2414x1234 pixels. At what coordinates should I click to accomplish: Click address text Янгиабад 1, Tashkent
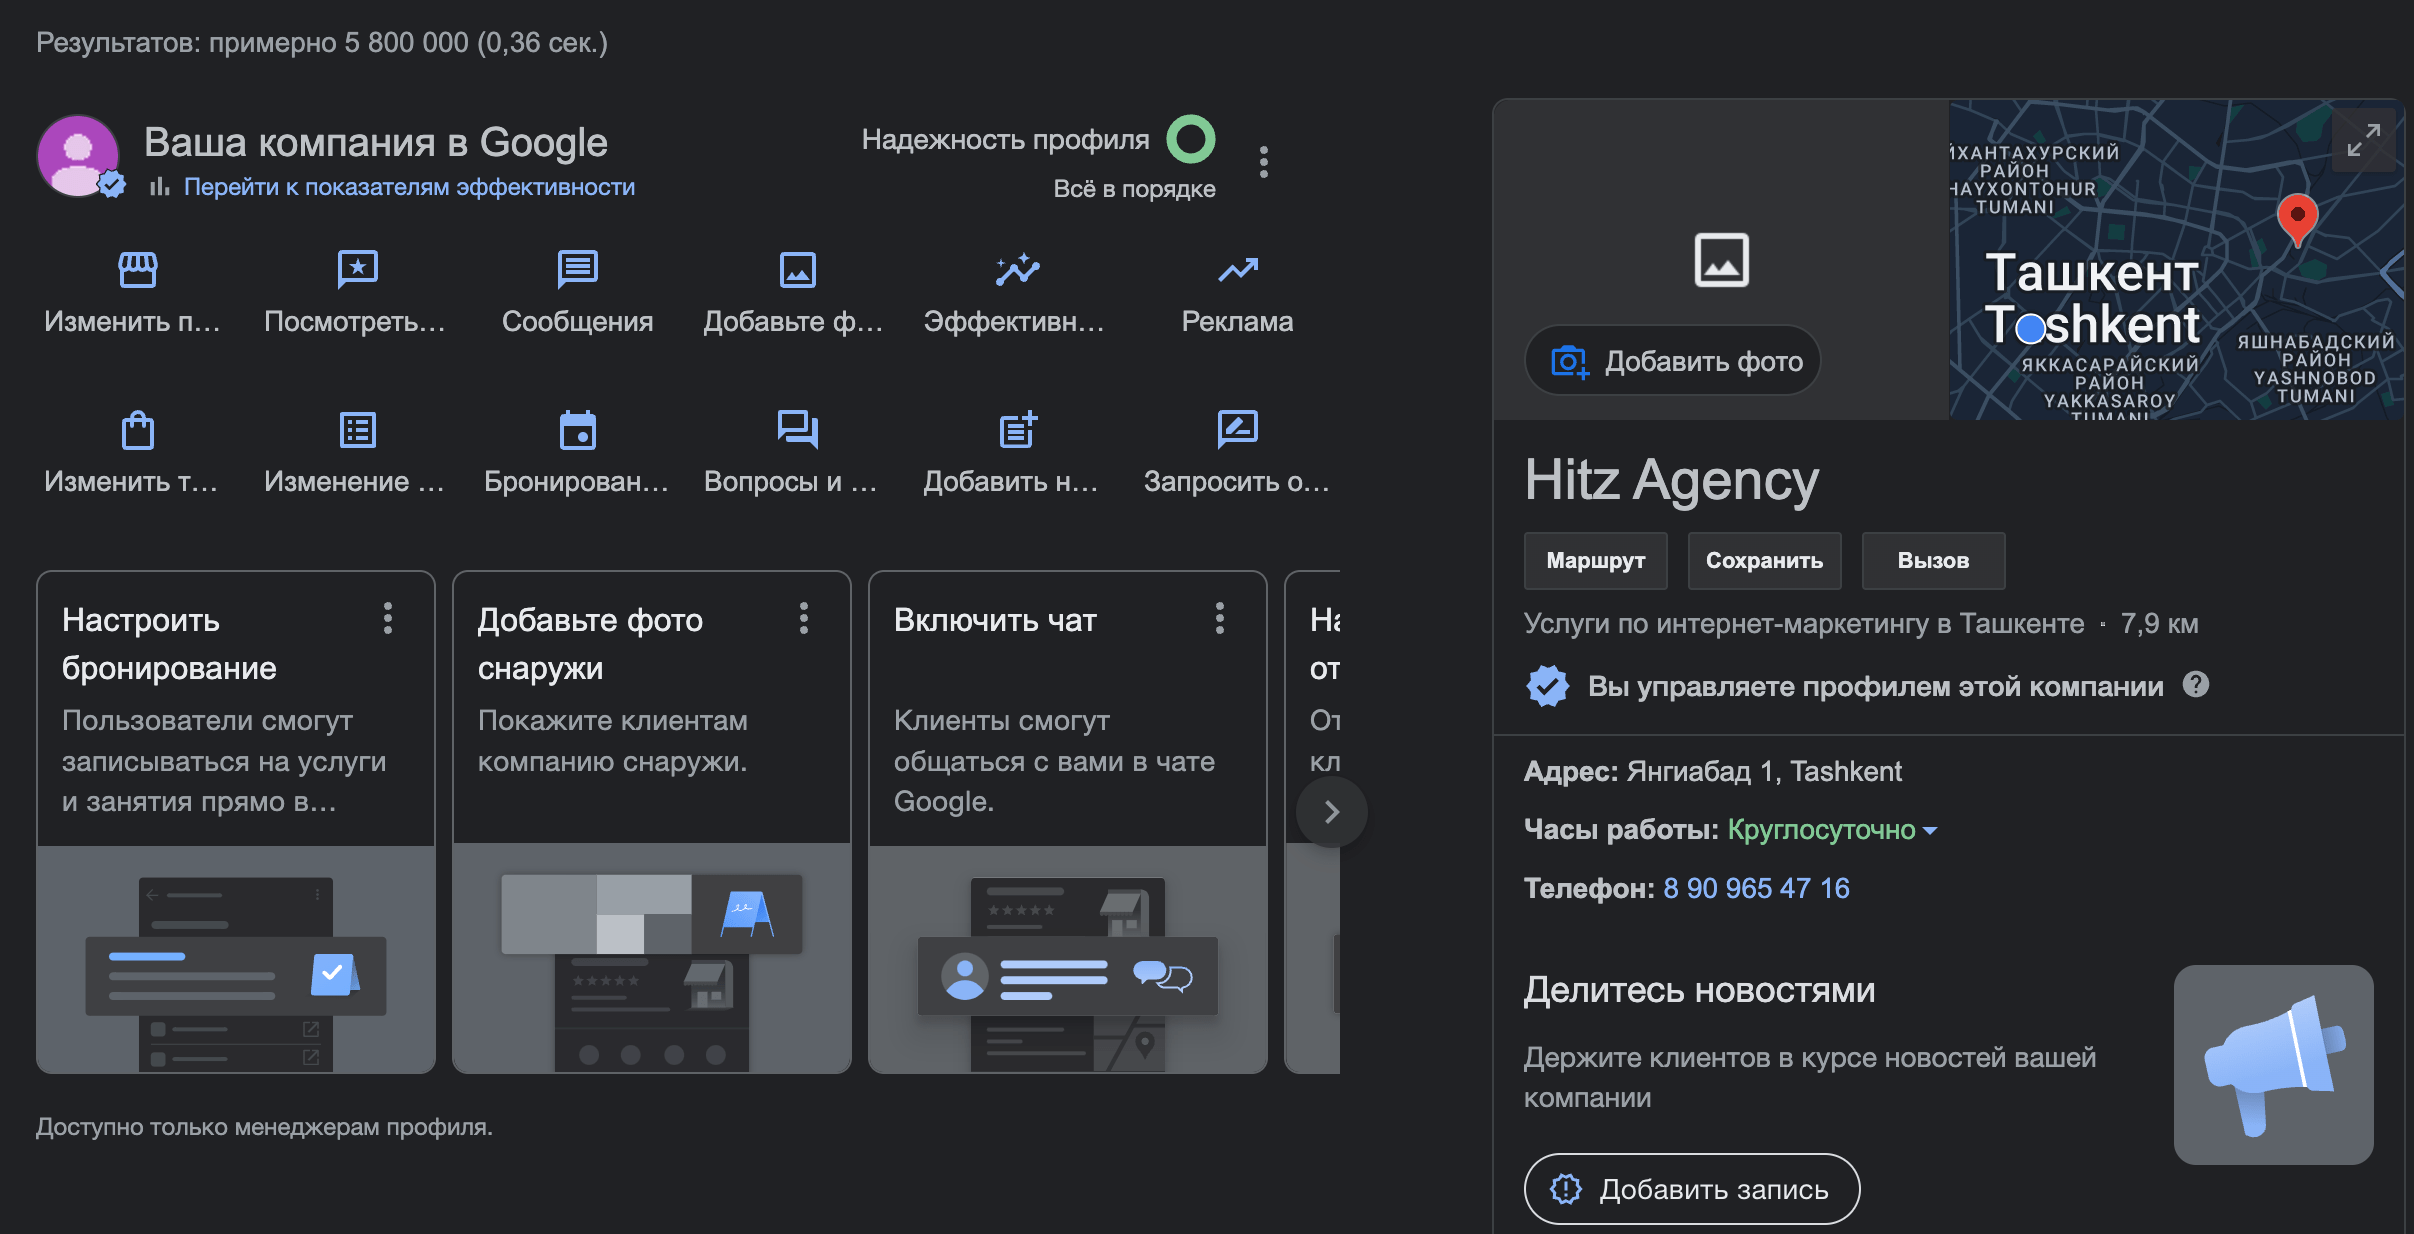click(1763, 771)
